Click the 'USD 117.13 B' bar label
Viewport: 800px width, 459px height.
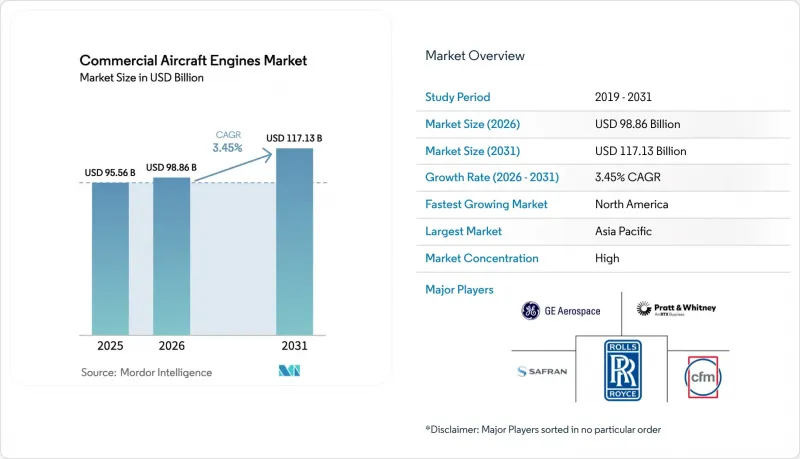point(294,138)
